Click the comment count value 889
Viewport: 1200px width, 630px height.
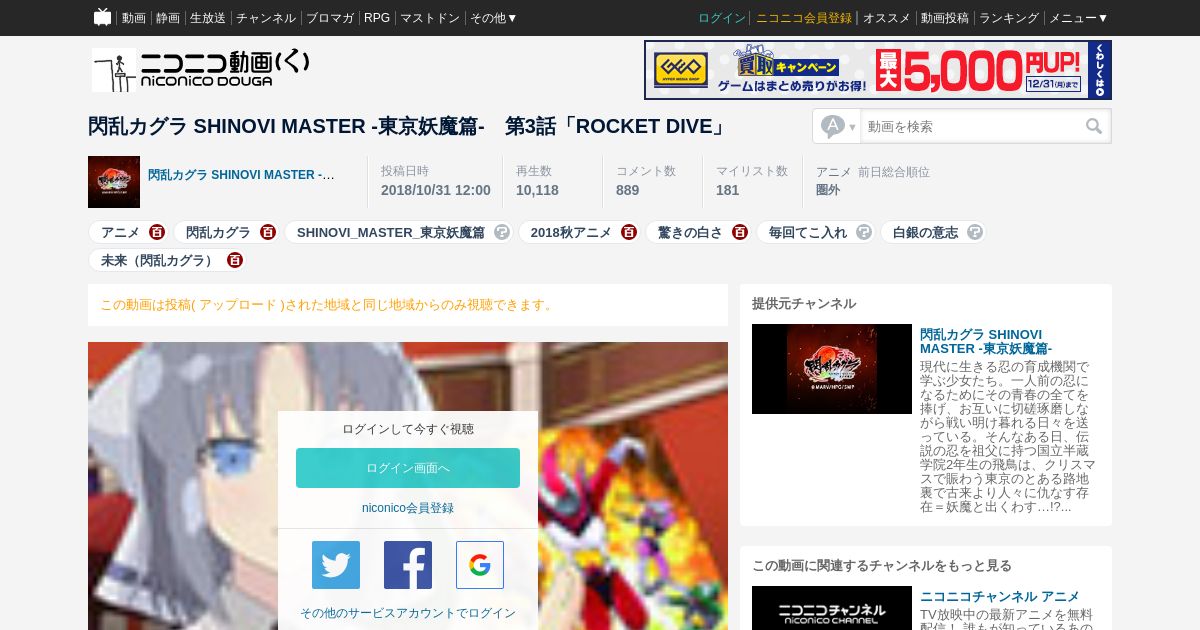pos(627,190)
